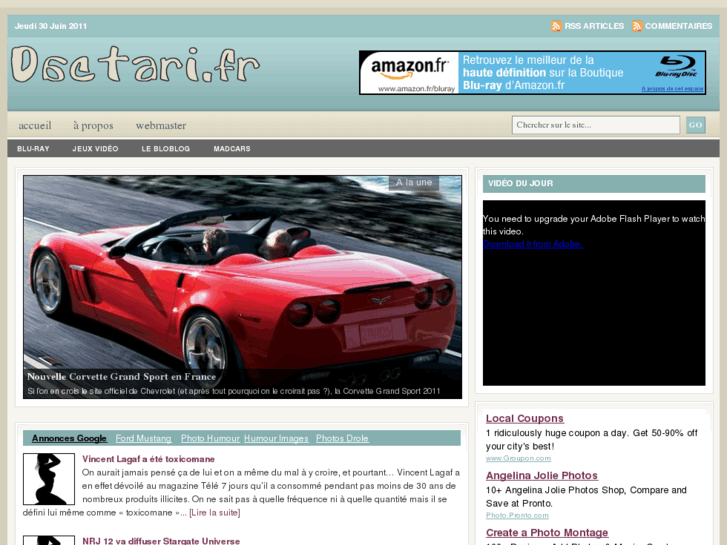
Task: Click 'Download it from Adobe' link
Action: point(532,244)
